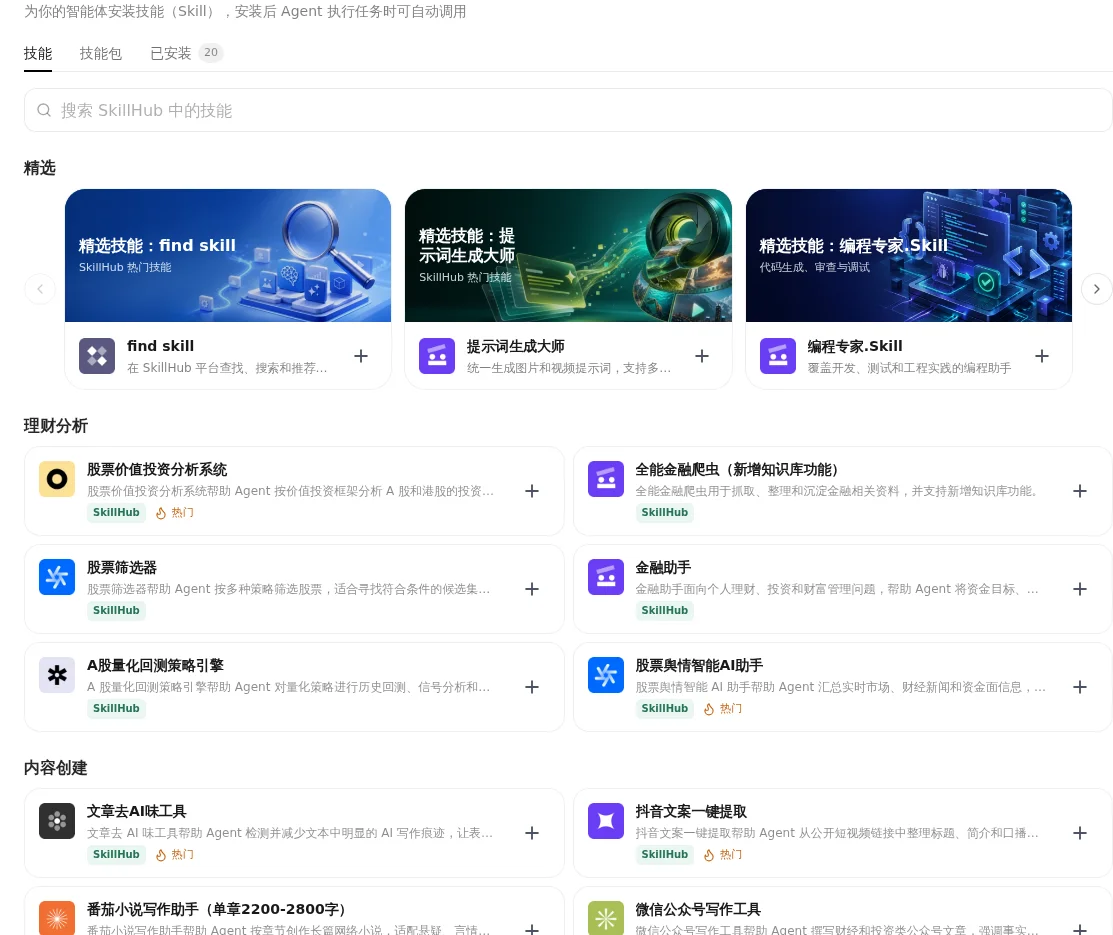Open A股量化回测策略引擎 skill title
The image size is (1113, 935).
(x=155, y=665)
